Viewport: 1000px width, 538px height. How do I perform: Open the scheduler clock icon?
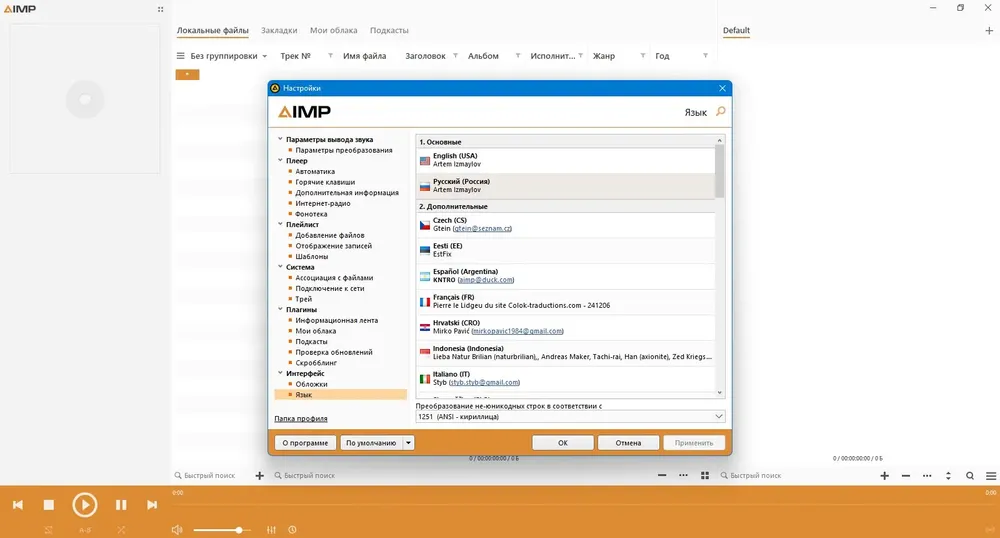(x=292, y=530)
